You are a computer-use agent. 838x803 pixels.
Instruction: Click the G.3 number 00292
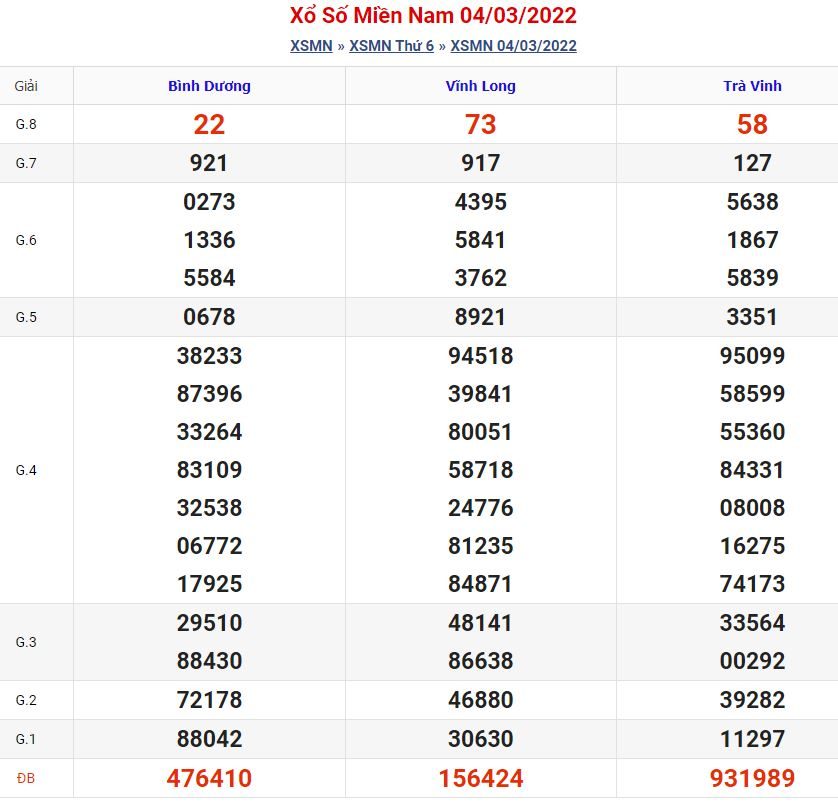[x=752, y=661]
